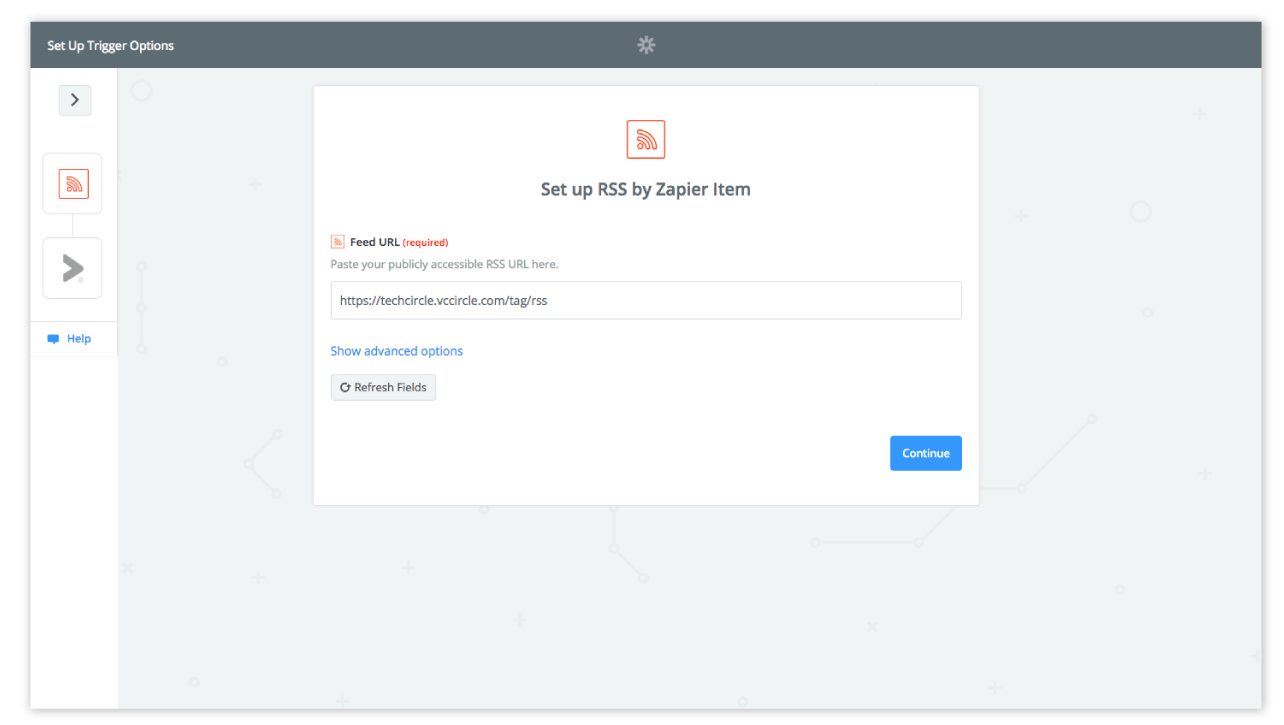Viewport: 1284px width, 725px height.
Task: Click the 'Set Up Trigger Options' header title
Action: tap(111, 46)
